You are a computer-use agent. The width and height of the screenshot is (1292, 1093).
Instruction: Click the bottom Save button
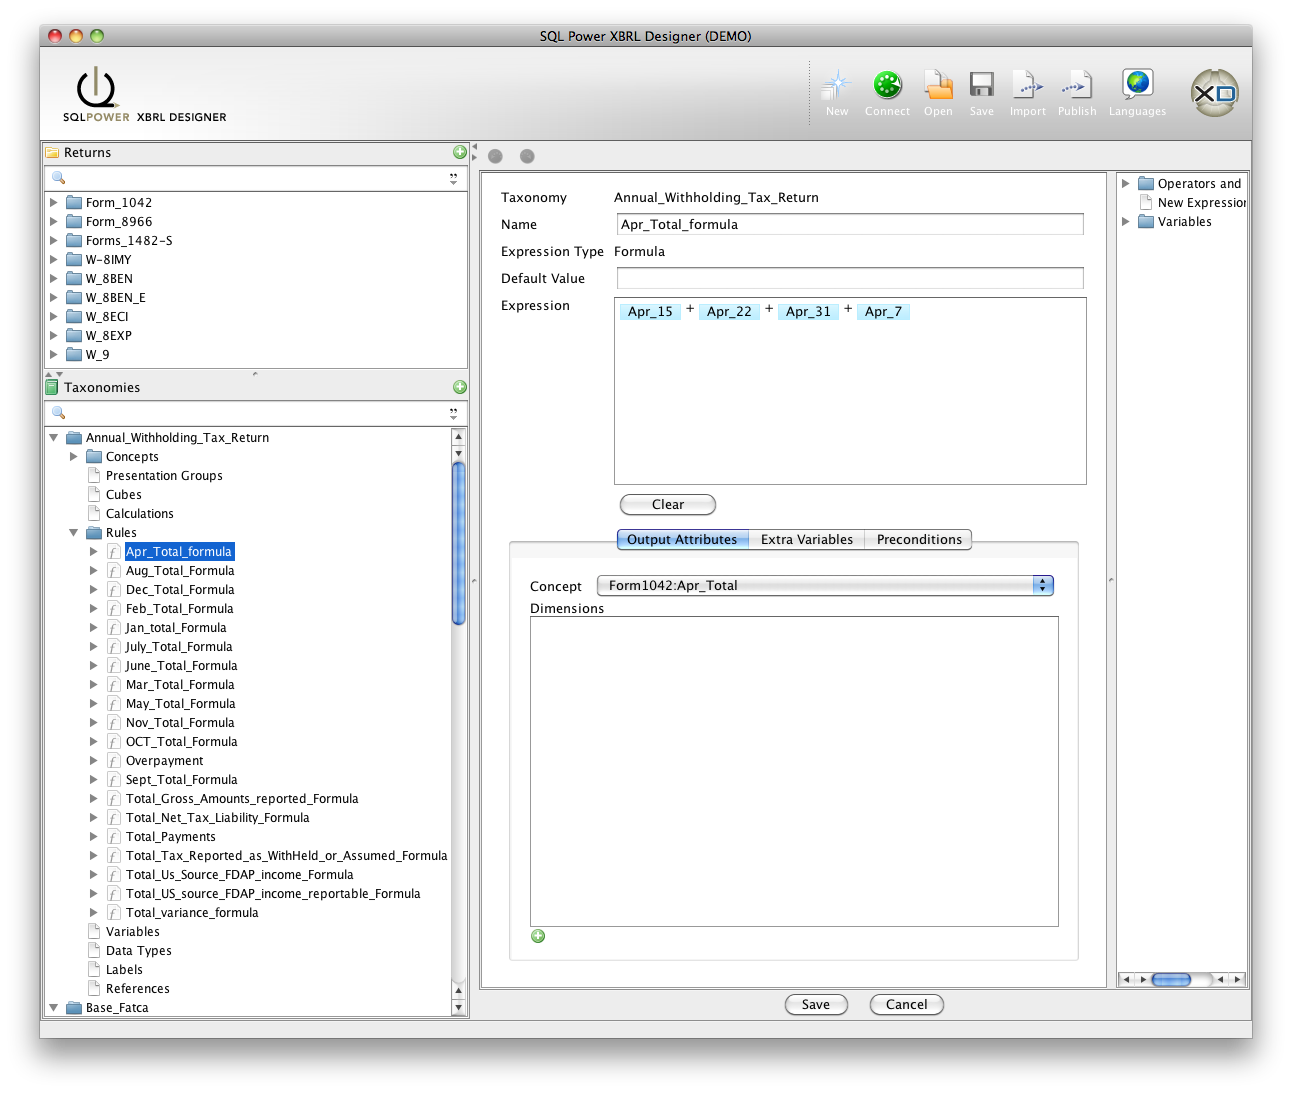pos(816,1004)
